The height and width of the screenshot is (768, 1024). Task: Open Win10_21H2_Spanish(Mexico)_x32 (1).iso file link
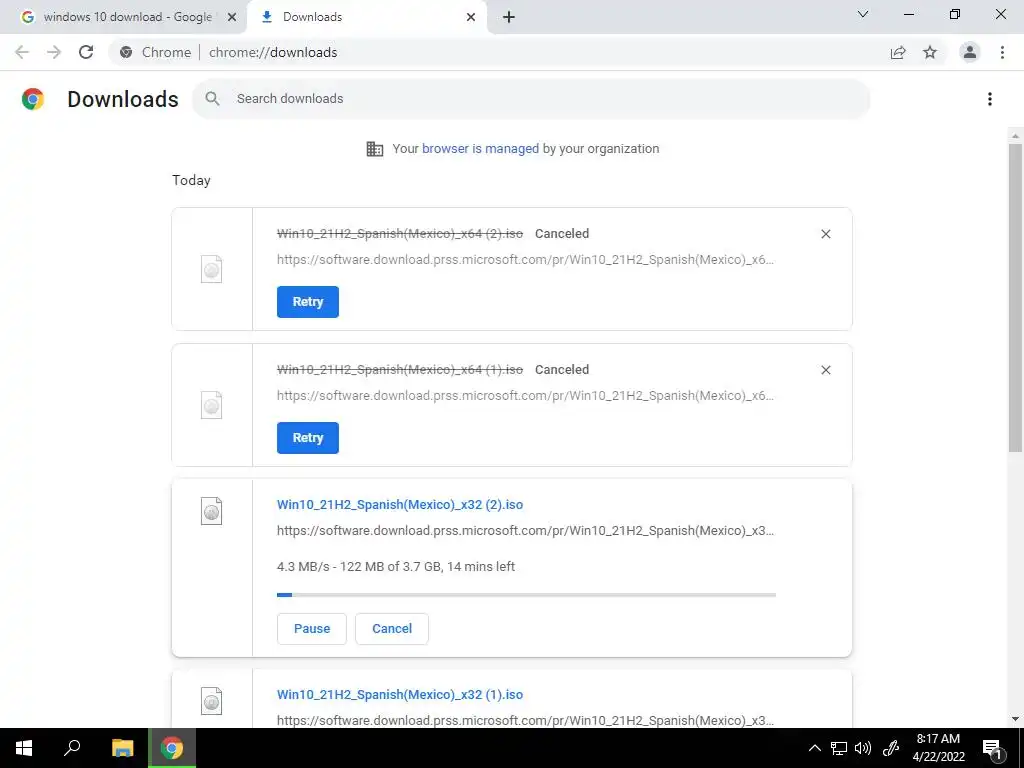(x=400, y=695)
